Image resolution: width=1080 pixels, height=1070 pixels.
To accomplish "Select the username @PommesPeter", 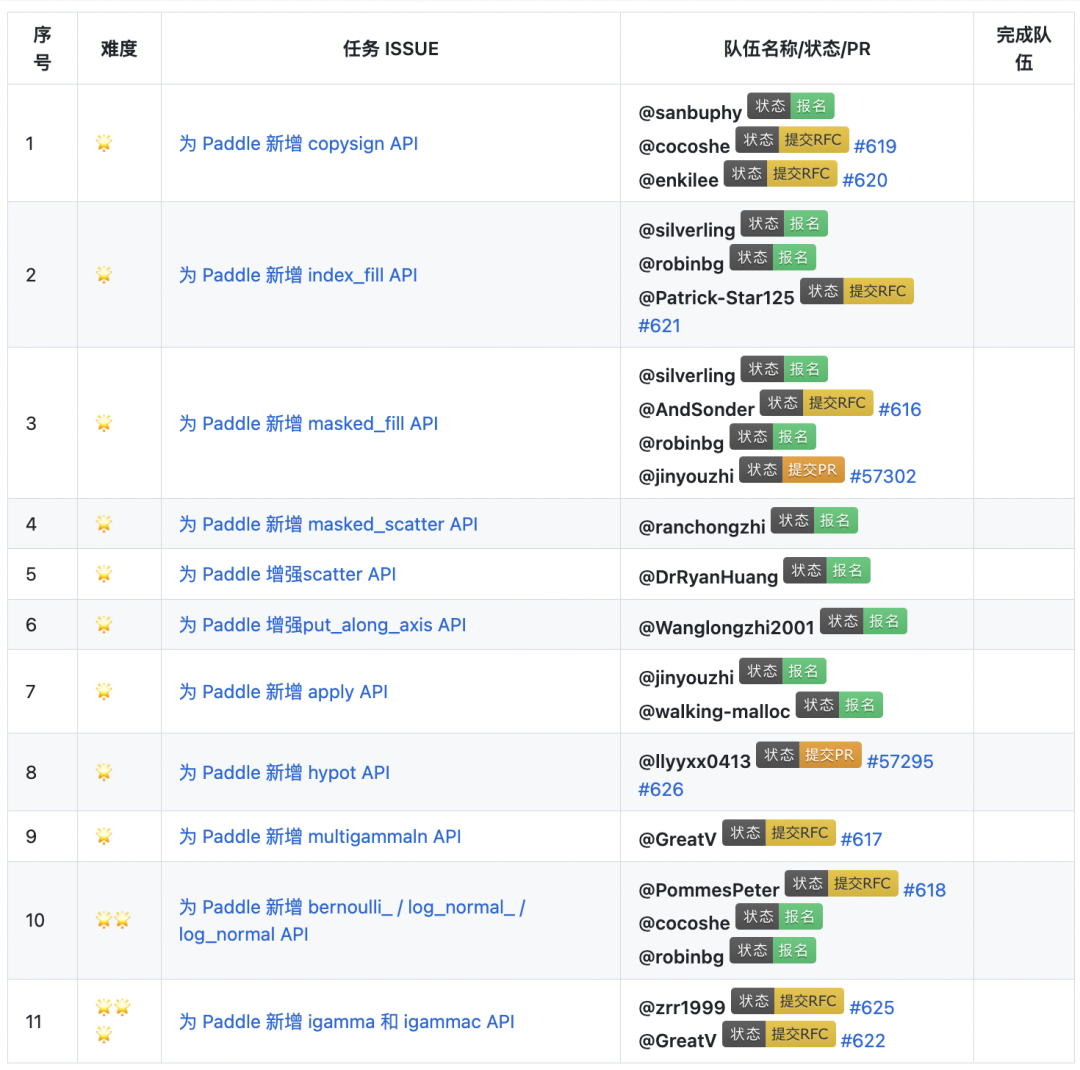I will click(709, 890).
